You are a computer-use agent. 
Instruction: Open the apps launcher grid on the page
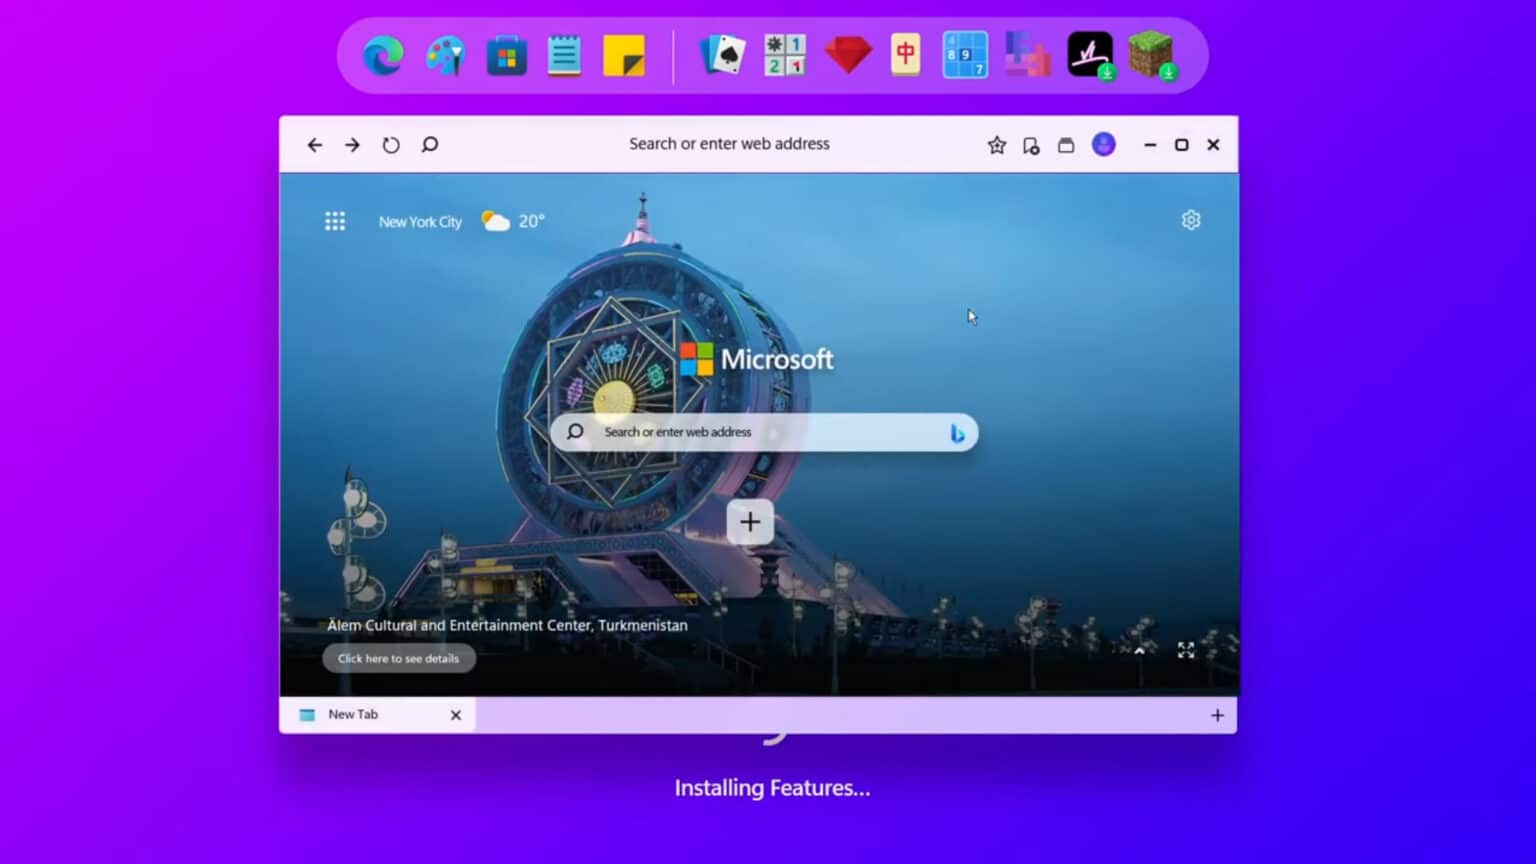coord(335,221)
